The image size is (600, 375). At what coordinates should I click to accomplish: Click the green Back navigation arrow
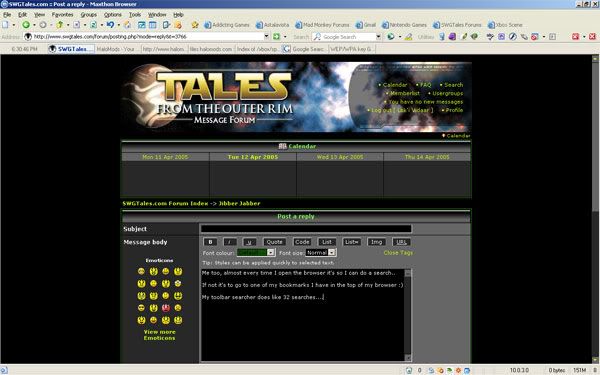(26, 25)
